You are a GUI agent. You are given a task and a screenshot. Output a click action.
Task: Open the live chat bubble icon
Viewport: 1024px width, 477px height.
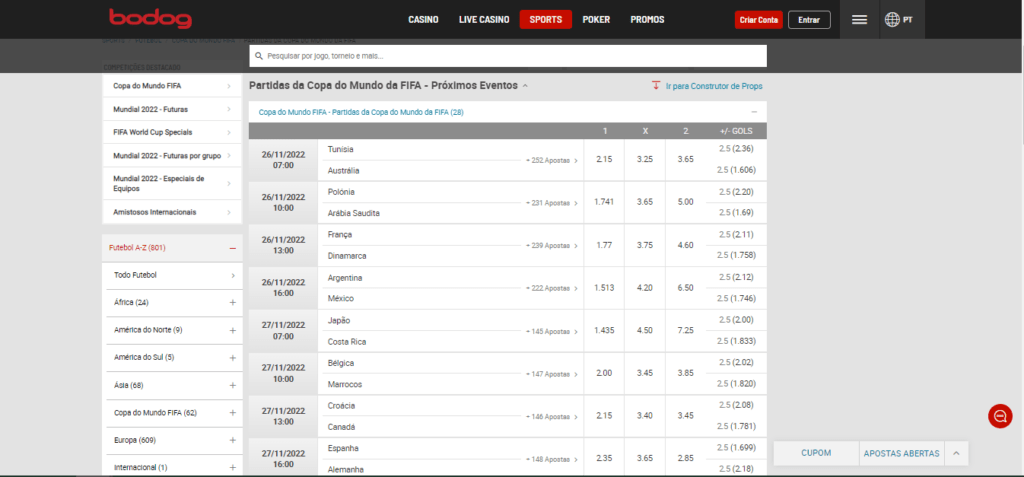[1000, 416]
